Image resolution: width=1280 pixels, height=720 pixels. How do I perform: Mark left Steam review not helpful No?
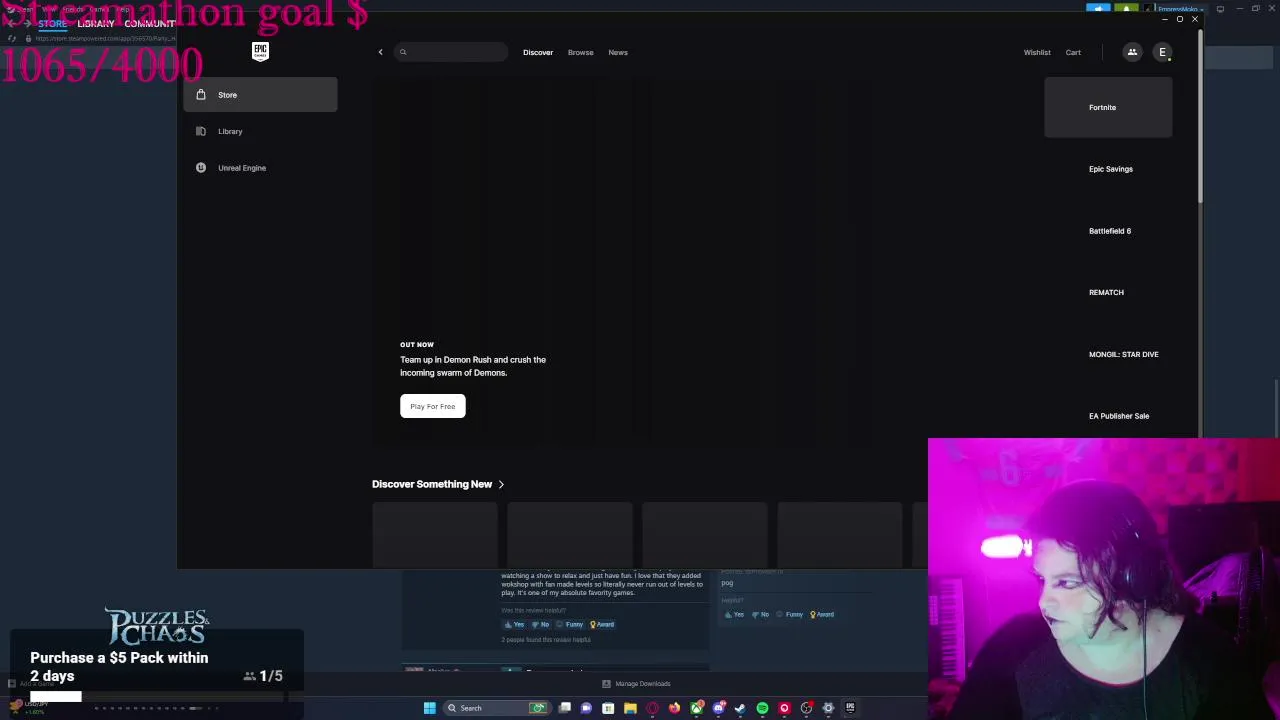point(540,624)
